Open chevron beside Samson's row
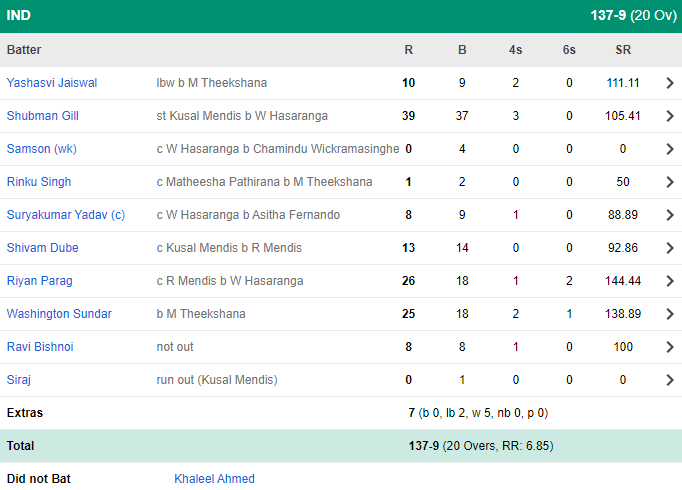Viewport: 682px width, 490px height. click(x=670, y=149)
